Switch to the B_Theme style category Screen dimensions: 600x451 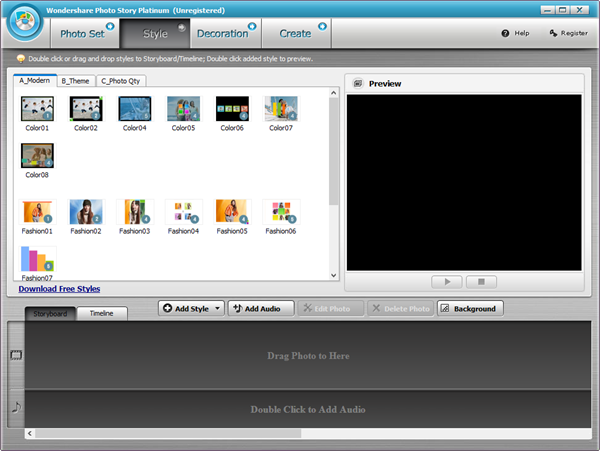click(x=75, y=81)
